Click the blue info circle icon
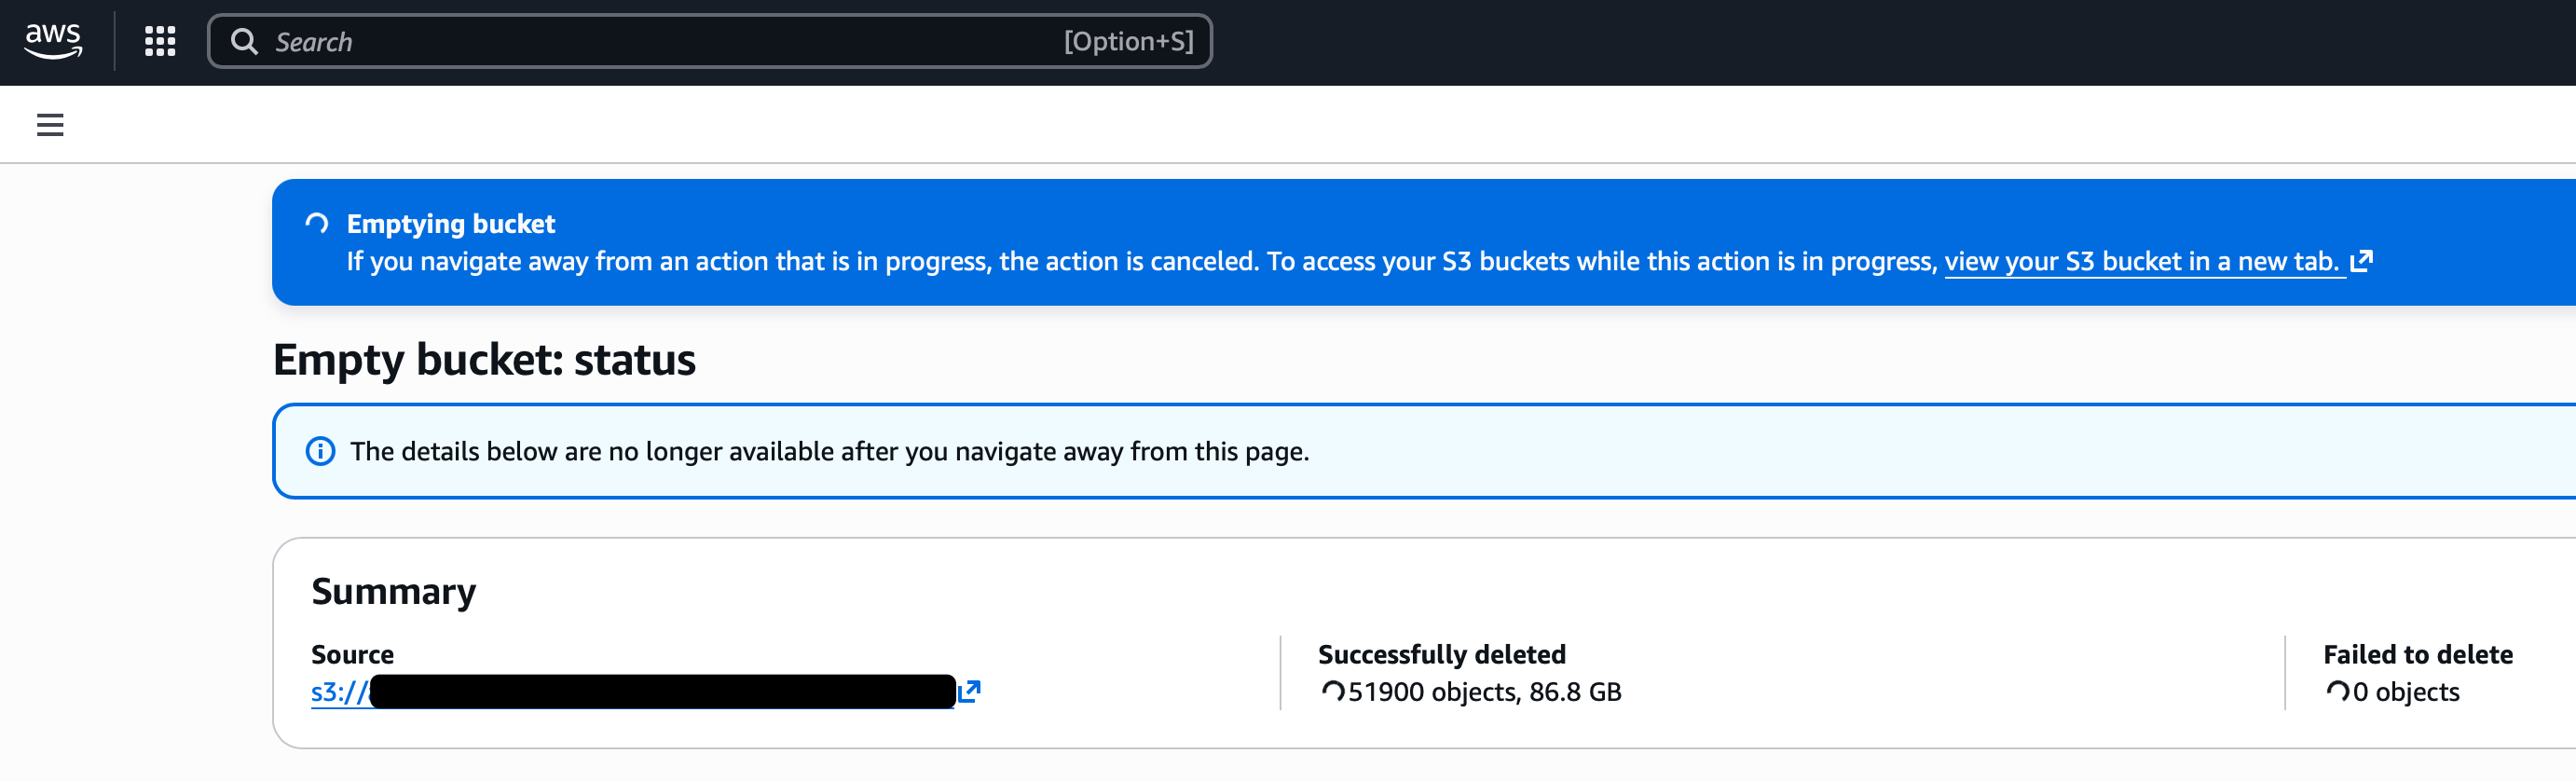 pyautogui.click(x=320, y=451)
